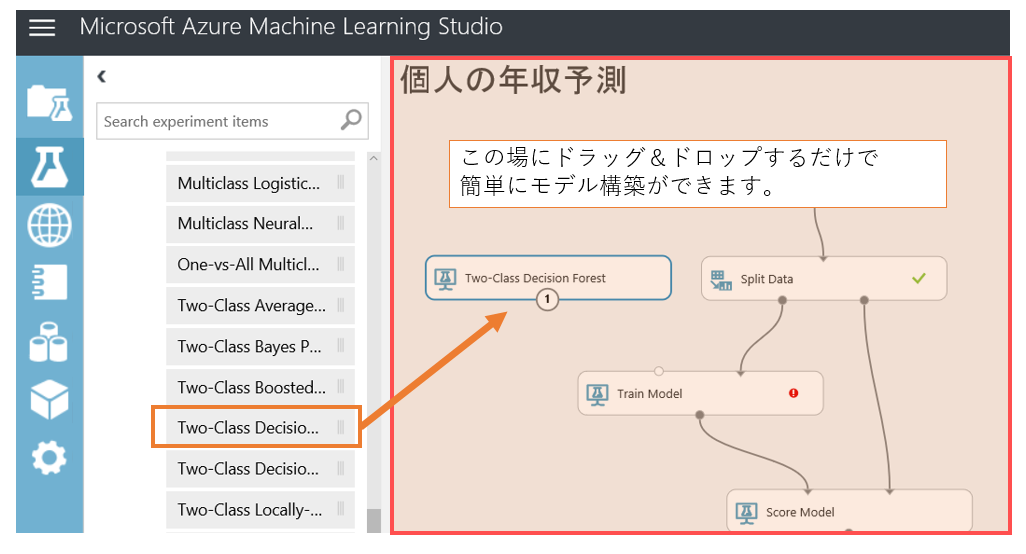Screen dimensions: 1026x554
Task: Select the Two-Class Bayes P... module item
Action: 260,347
